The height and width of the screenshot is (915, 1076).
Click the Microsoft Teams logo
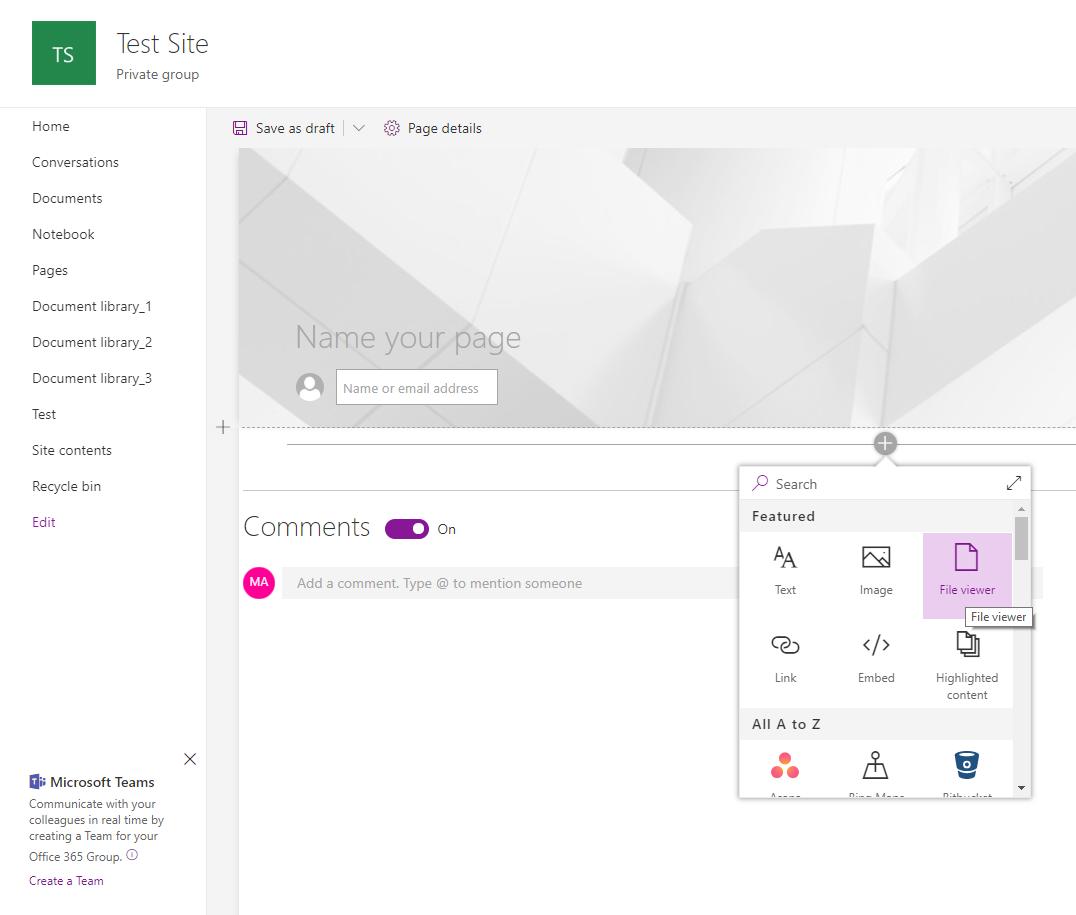click(x=37, y=781)
